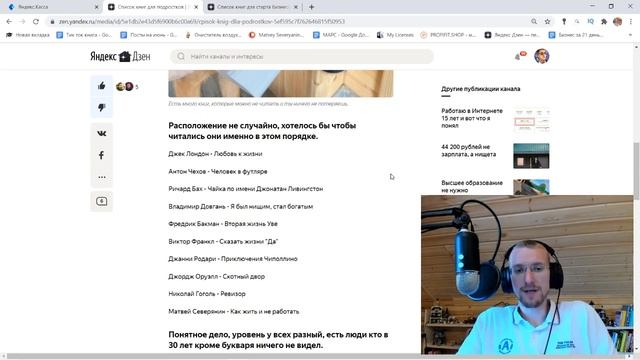Click the line Виктор Франкл - Сказать жизни Да
This screenshot has height=360, width=640.
[x=223, y=241]
